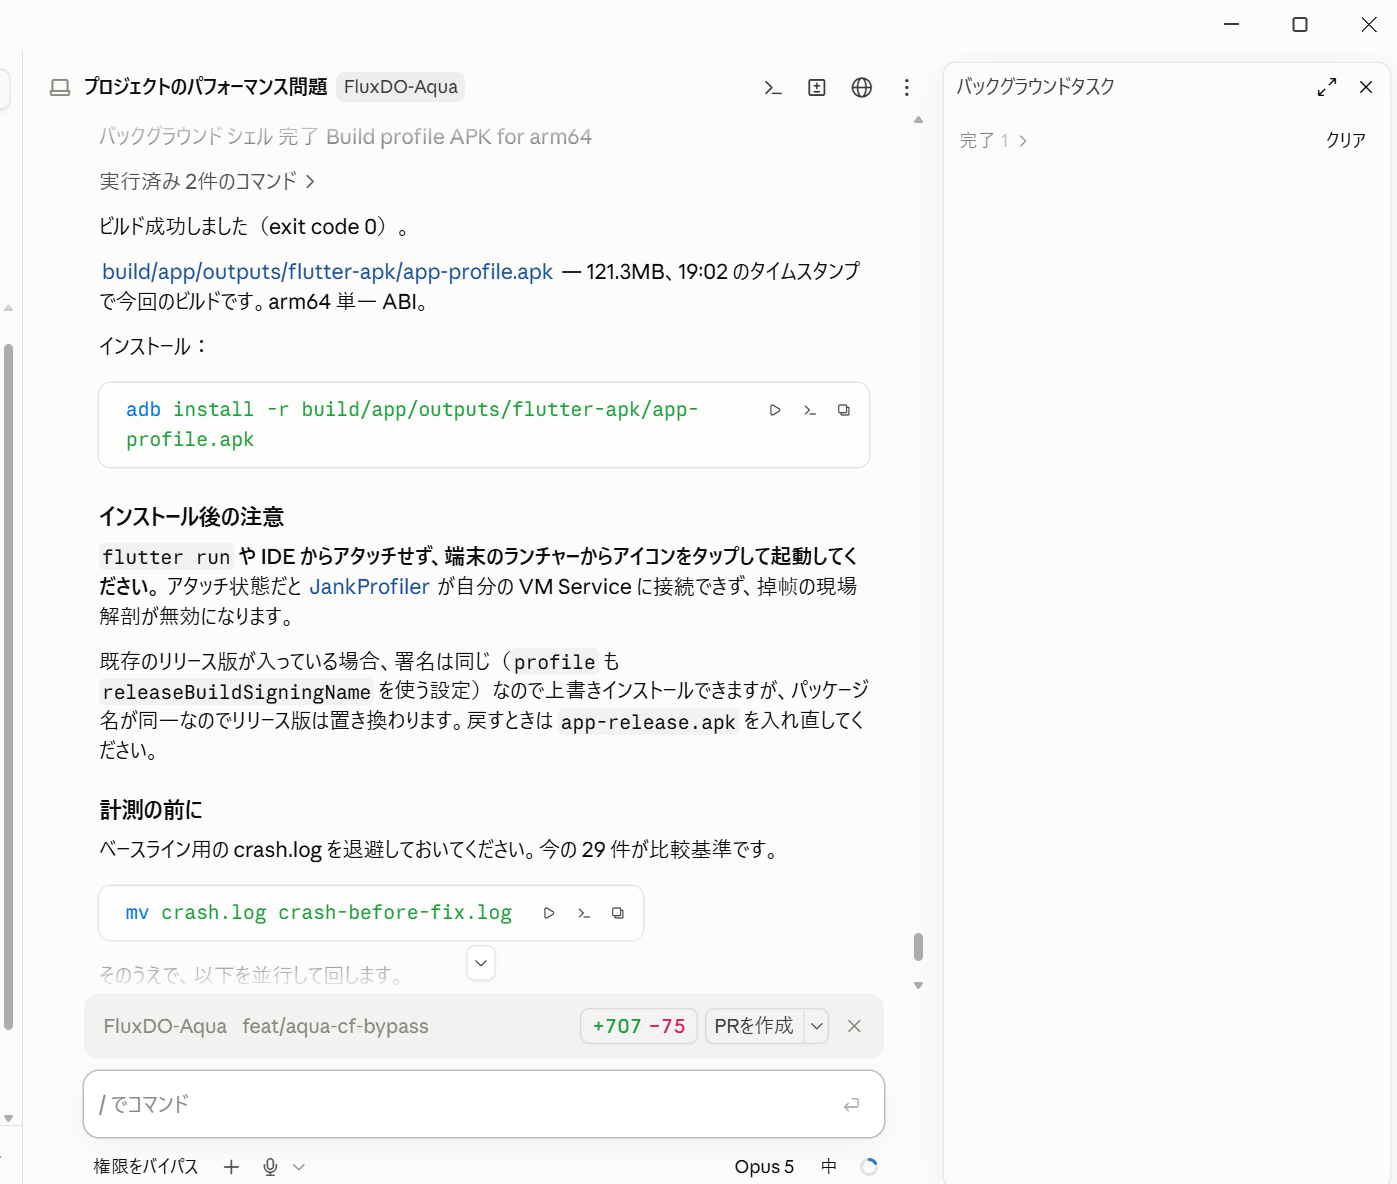Click the プロジェクトのパフォーマンス問題 title

(205, 87)
